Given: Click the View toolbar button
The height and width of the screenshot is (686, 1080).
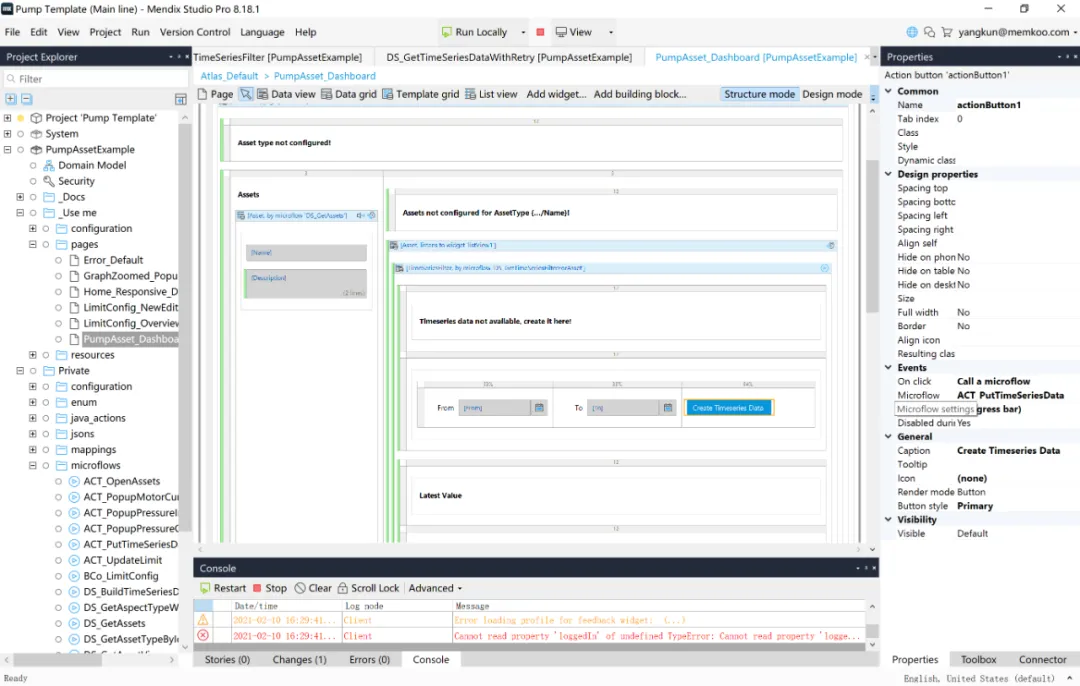Looking at the screenshot, I should coord(574,32).
